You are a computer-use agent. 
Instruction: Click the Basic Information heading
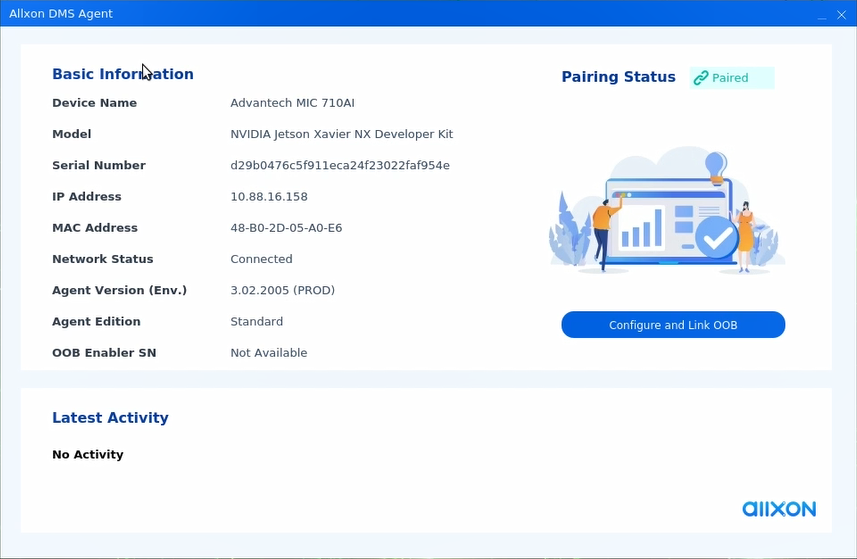coord(123,74)
